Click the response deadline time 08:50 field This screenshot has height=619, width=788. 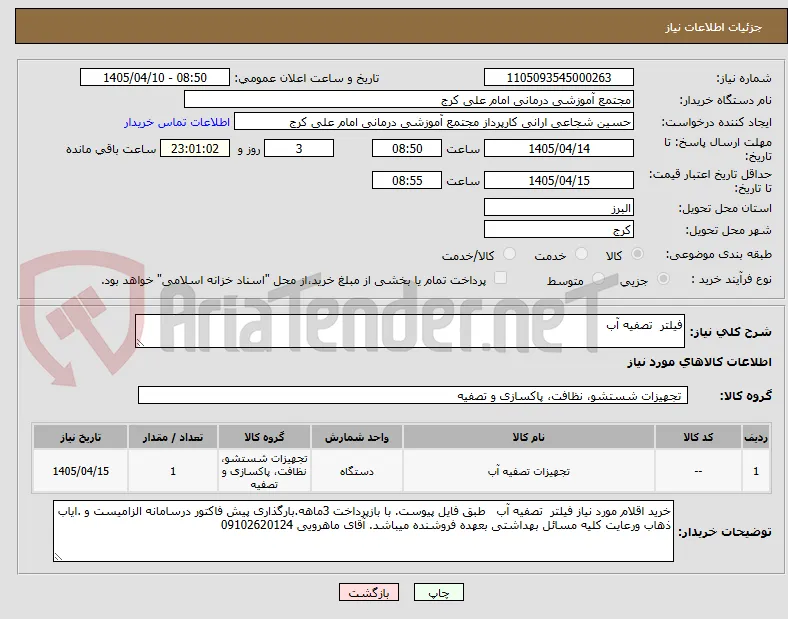[407, 148]
